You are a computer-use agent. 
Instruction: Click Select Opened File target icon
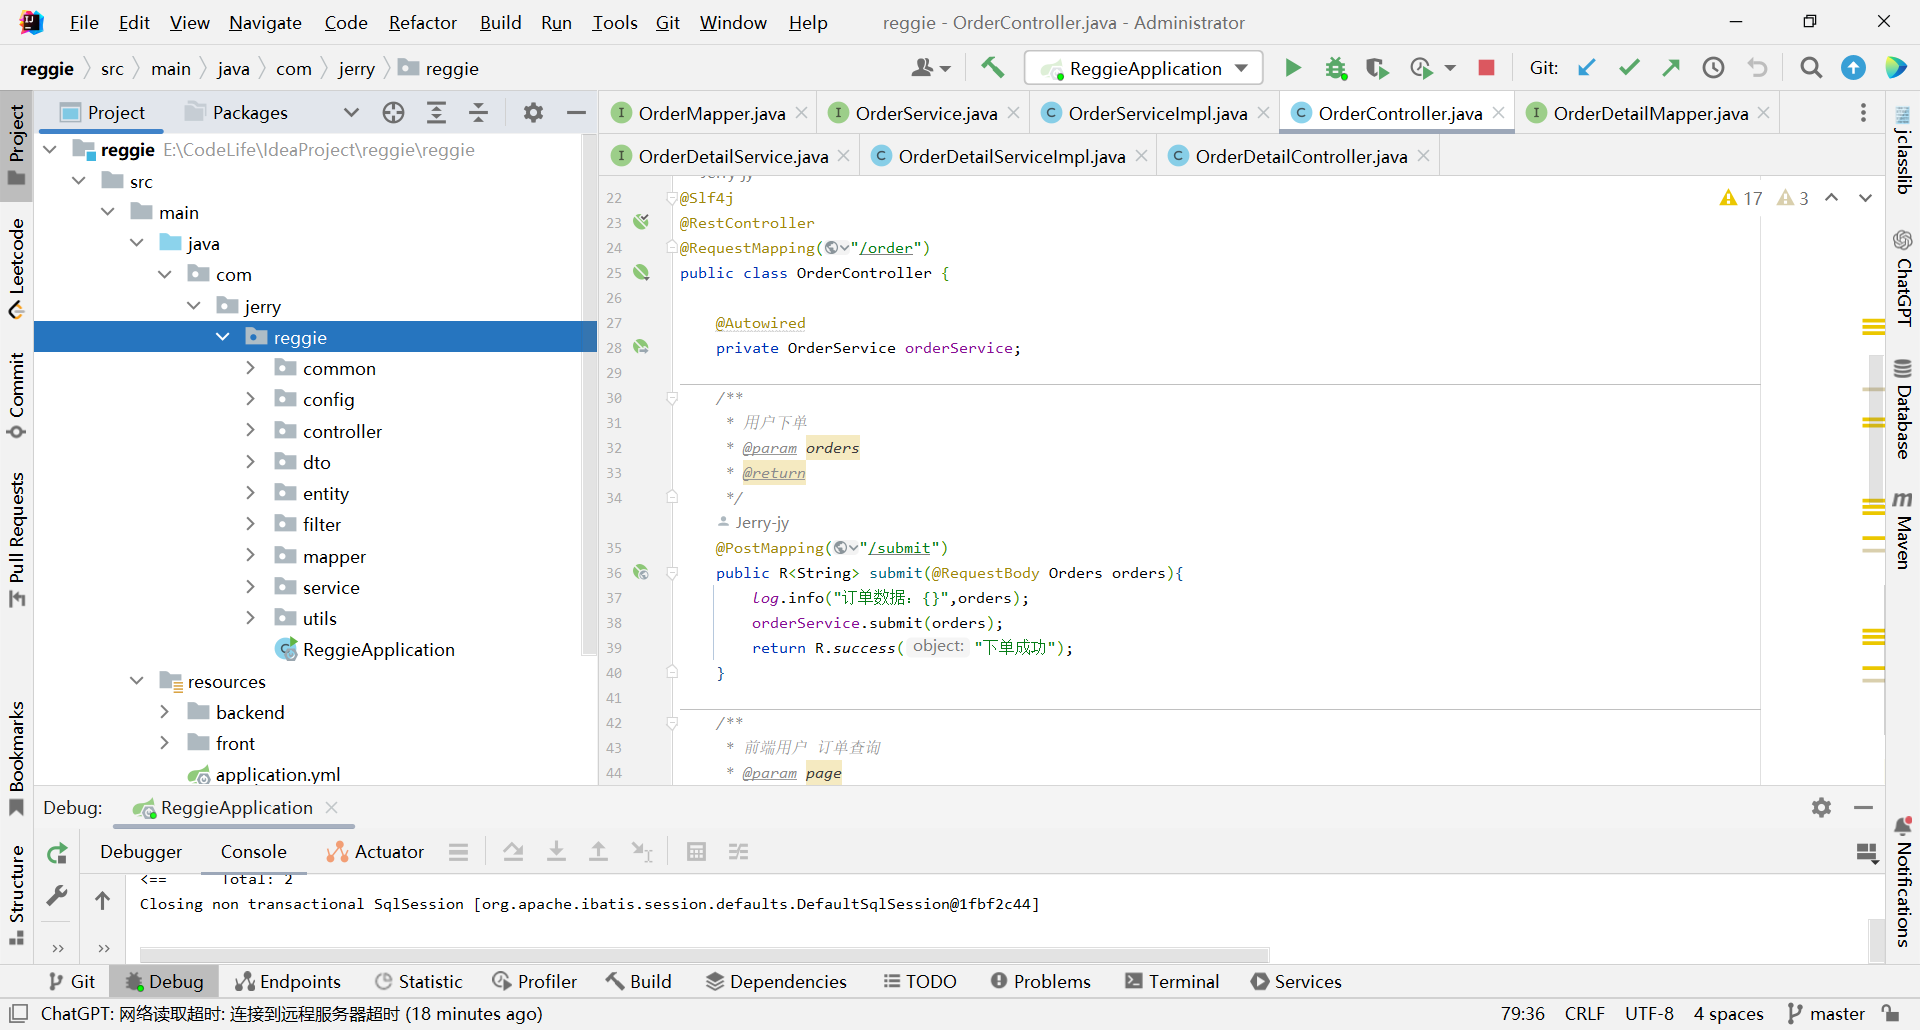coord(393,113)
